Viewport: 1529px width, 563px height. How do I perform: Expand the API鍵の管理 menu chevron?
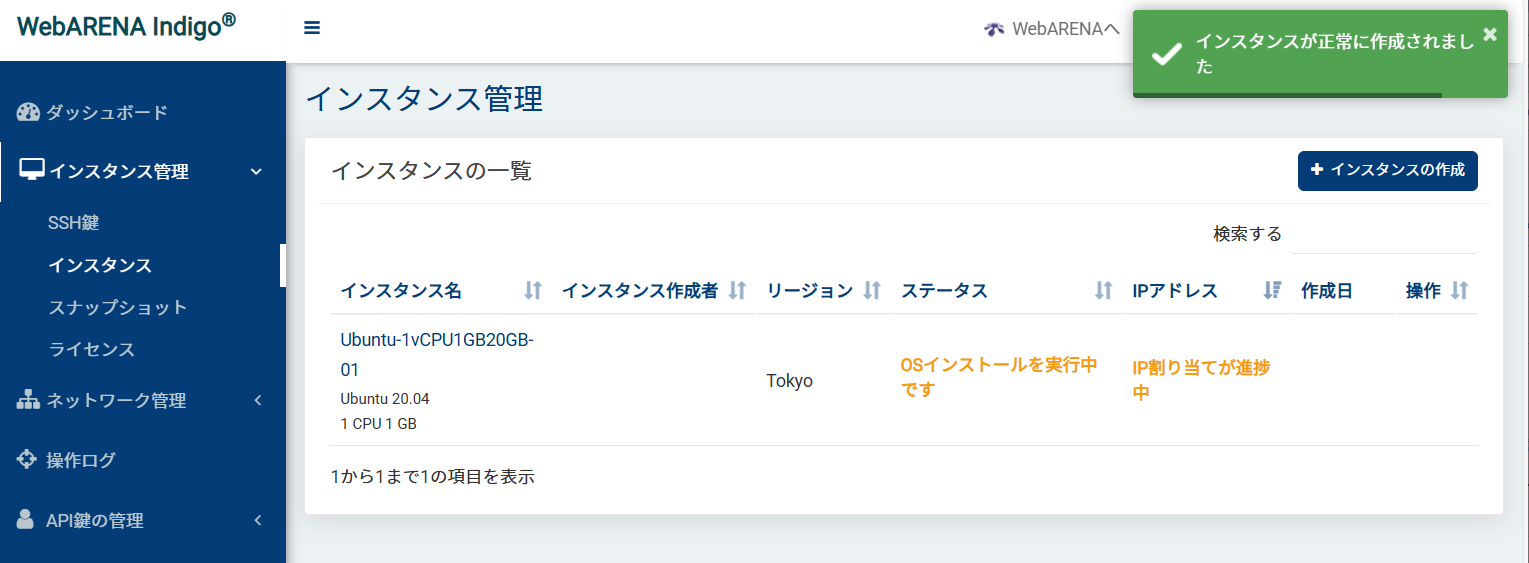tap(257, 520)
